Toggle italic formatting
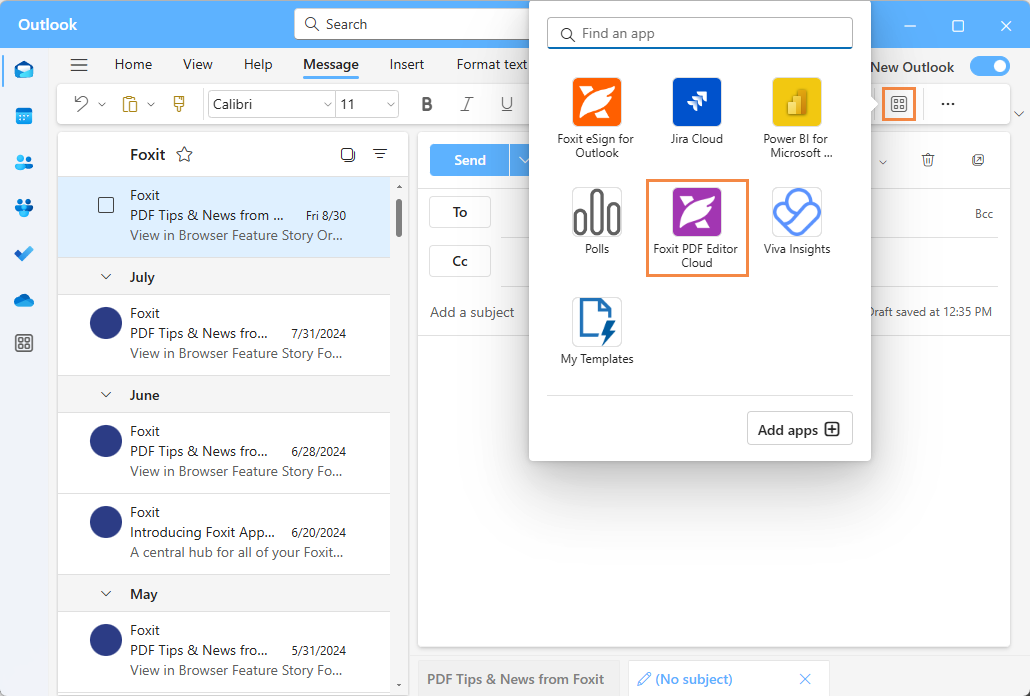 (x=466, y=103)
